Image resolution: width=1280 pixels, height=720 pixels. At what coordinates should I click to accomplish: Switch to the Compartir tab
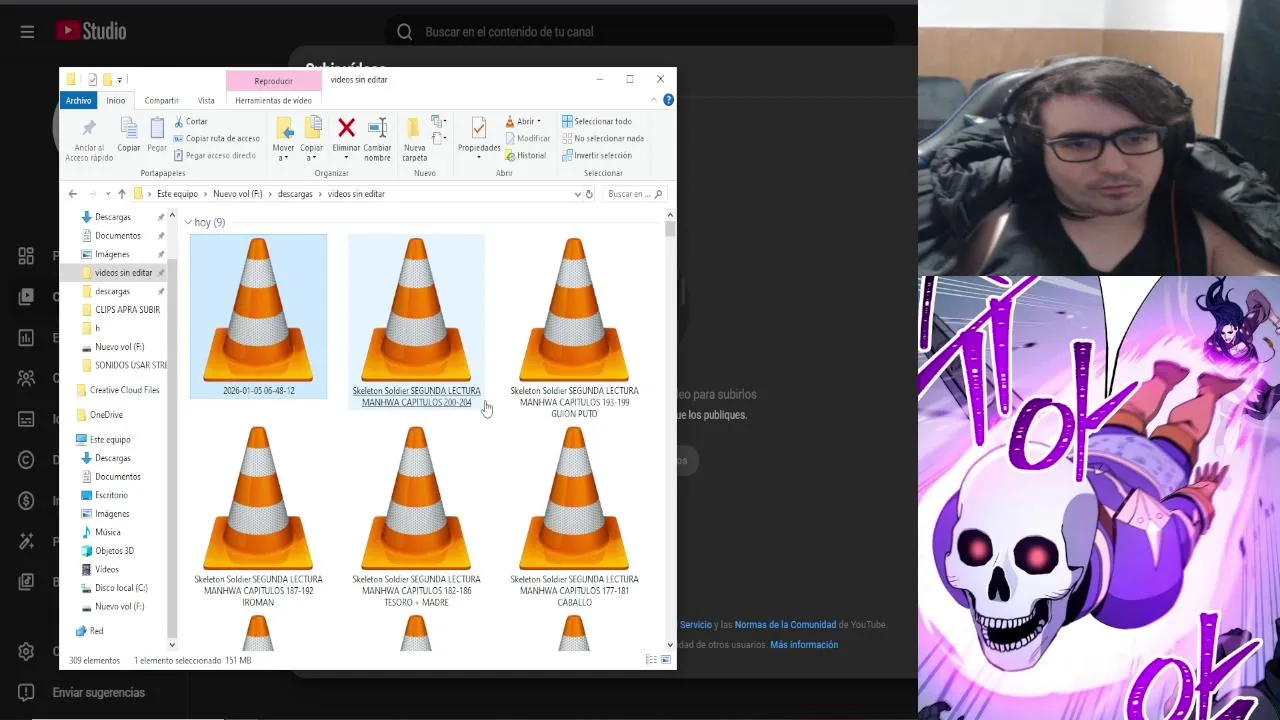pyautogui.click(x=161, y=100)
